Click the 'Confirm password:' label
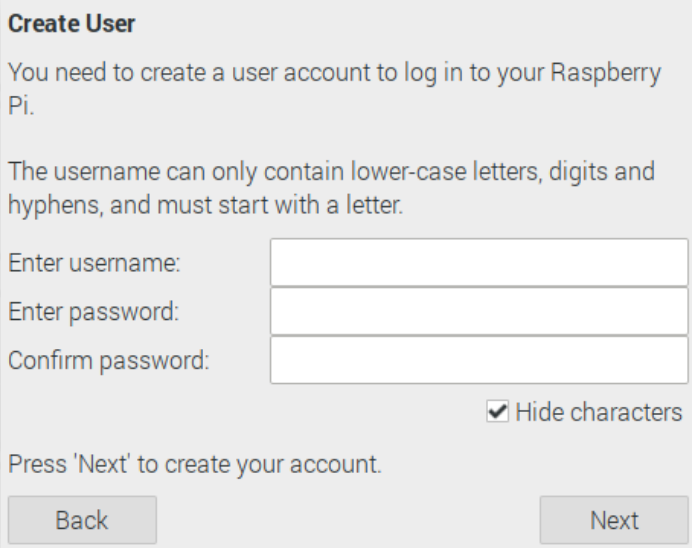The width and height of the screenshot is (692, 548). pyautogui.click(x=109, y=361)
